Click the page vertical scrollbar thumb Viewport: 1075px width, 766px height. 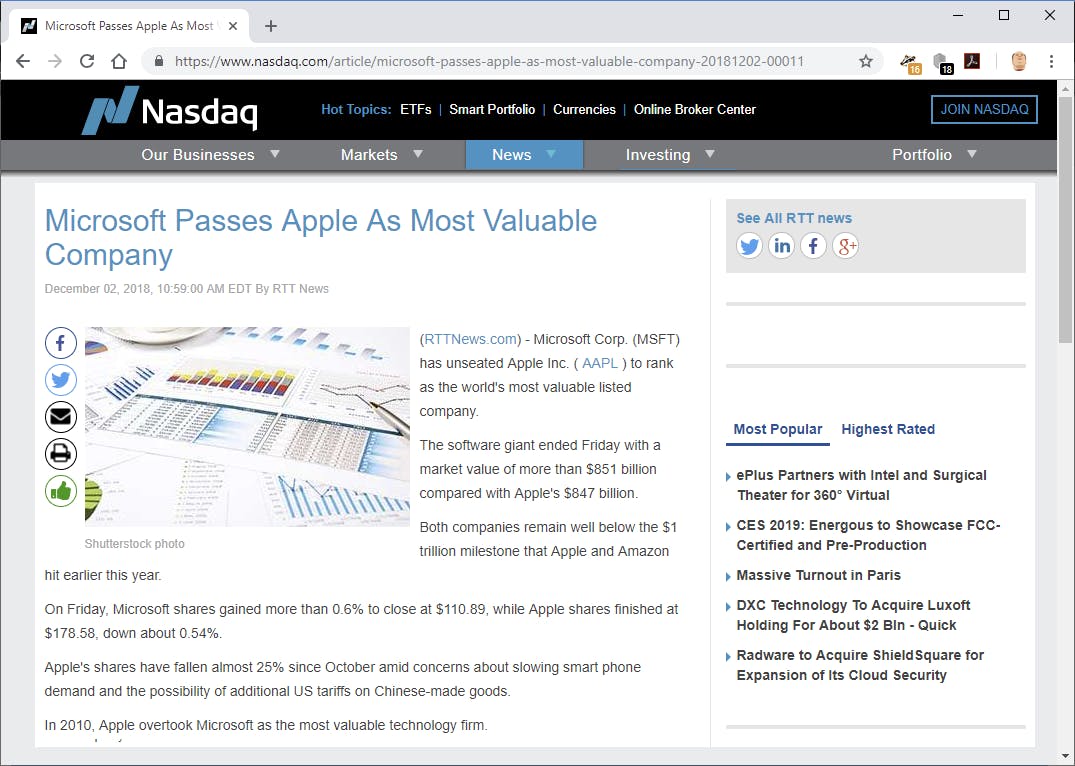1065,219
